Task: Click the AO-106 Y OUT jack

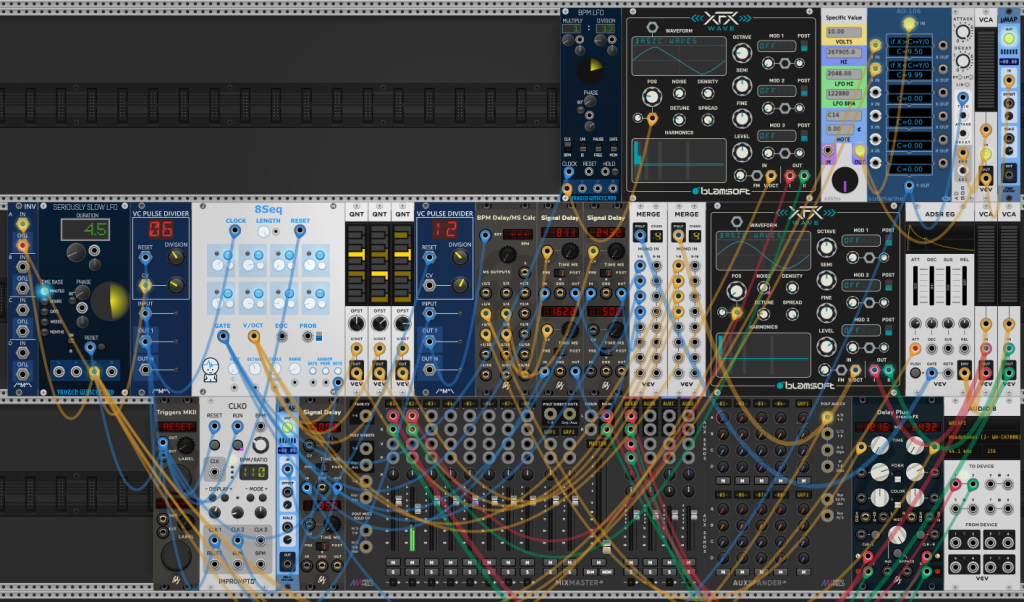Action: (908, 185)
